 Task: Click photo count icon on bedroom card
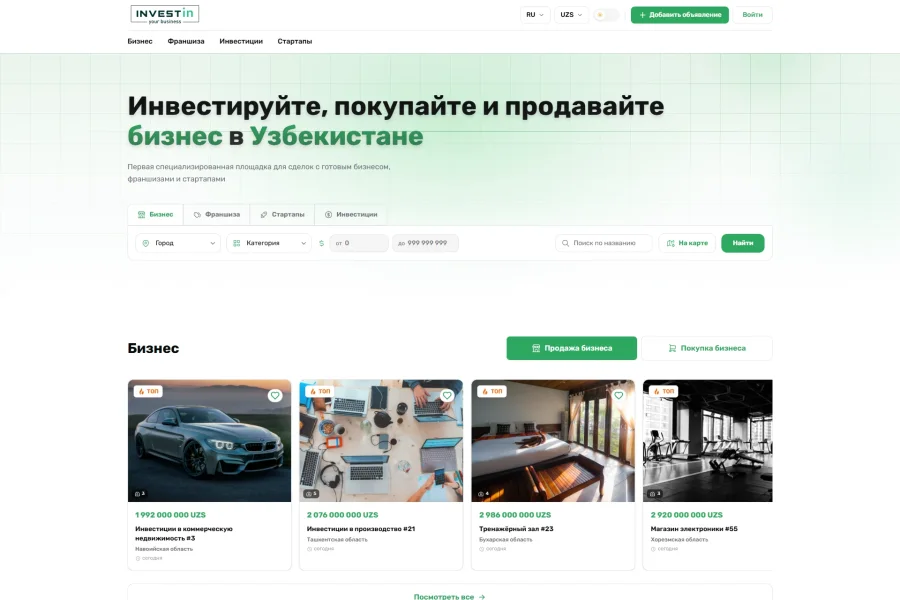pyautogui.click(x=483, y=493)
